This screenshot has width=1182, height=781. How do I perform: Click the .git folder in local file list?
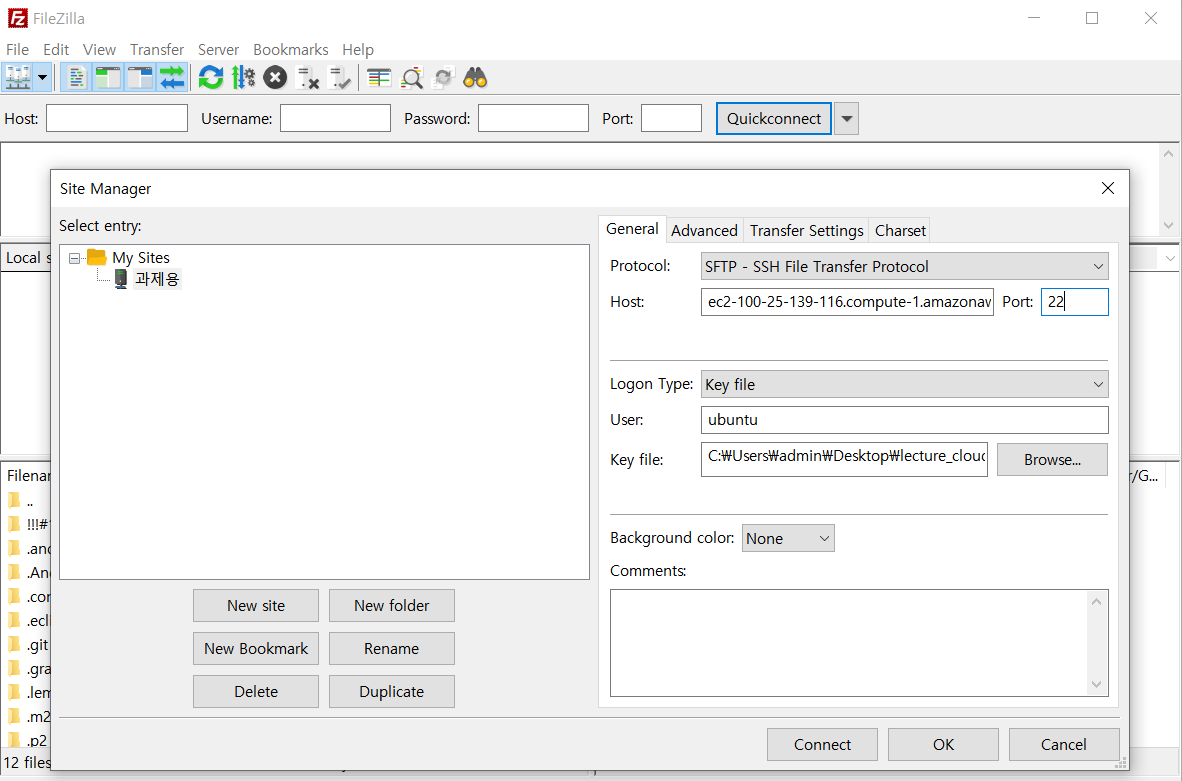29,645
